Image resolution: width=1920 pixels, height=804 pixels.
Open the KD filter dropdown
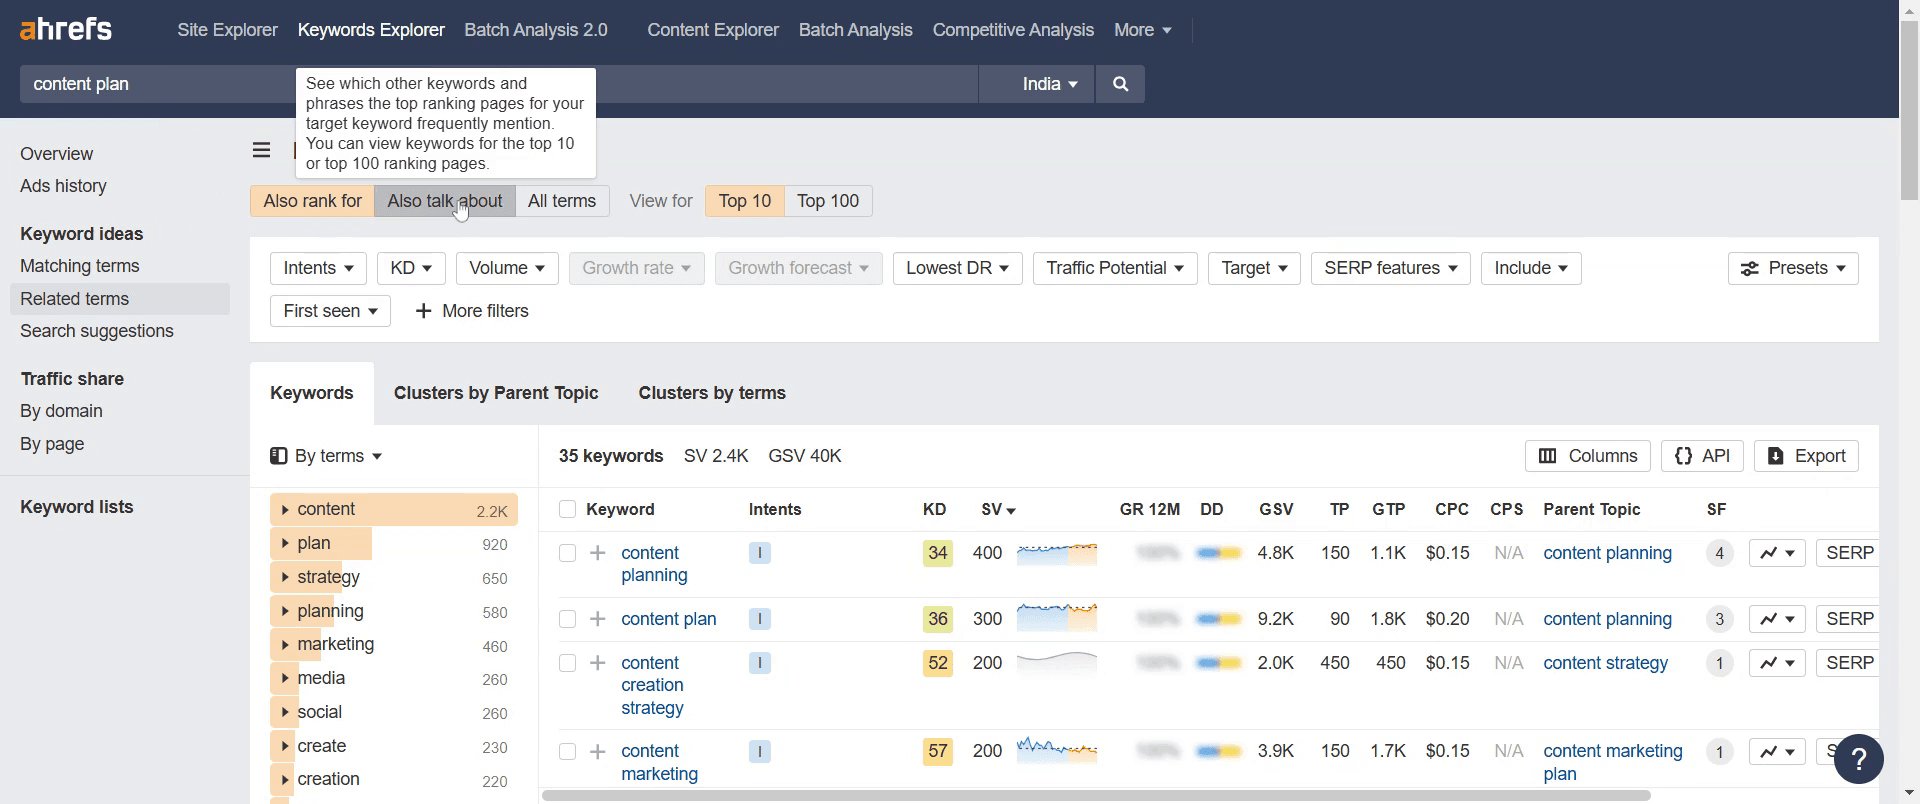point(411,268)
